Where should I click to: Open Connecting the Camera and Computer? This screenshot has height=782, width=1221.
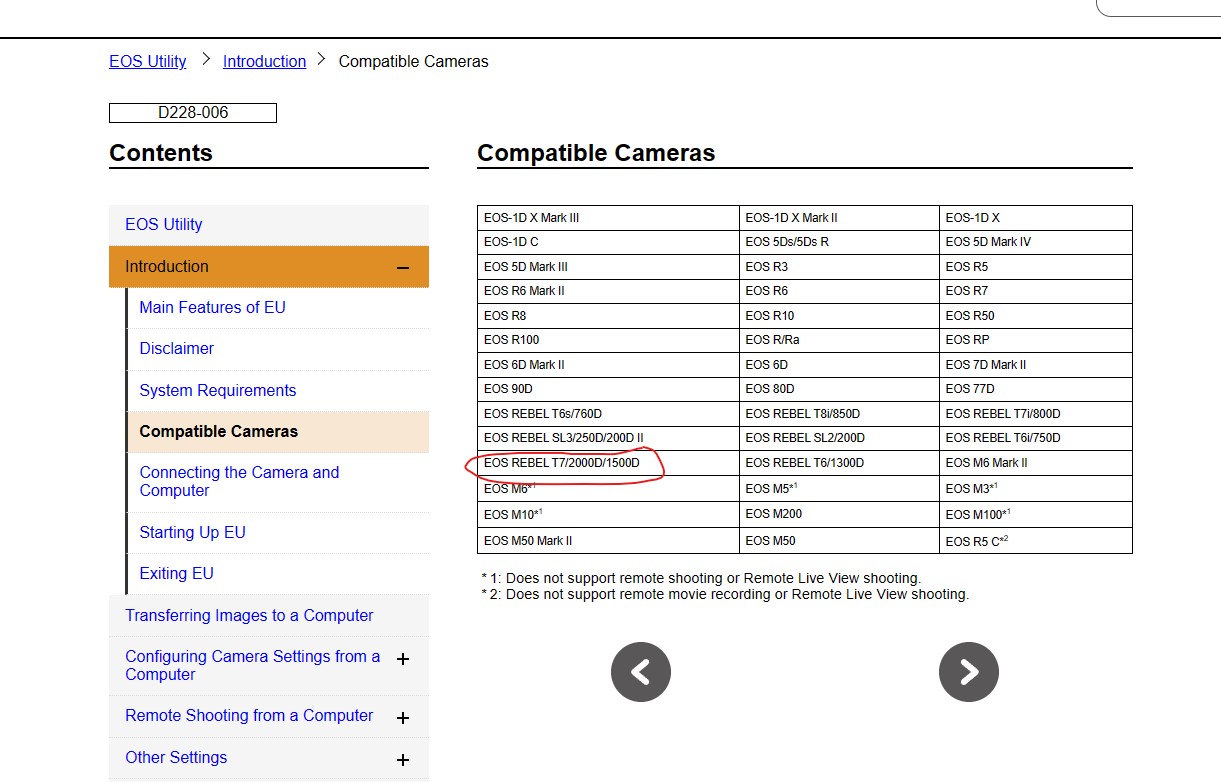pyautogui.click(x=238, y=481)
